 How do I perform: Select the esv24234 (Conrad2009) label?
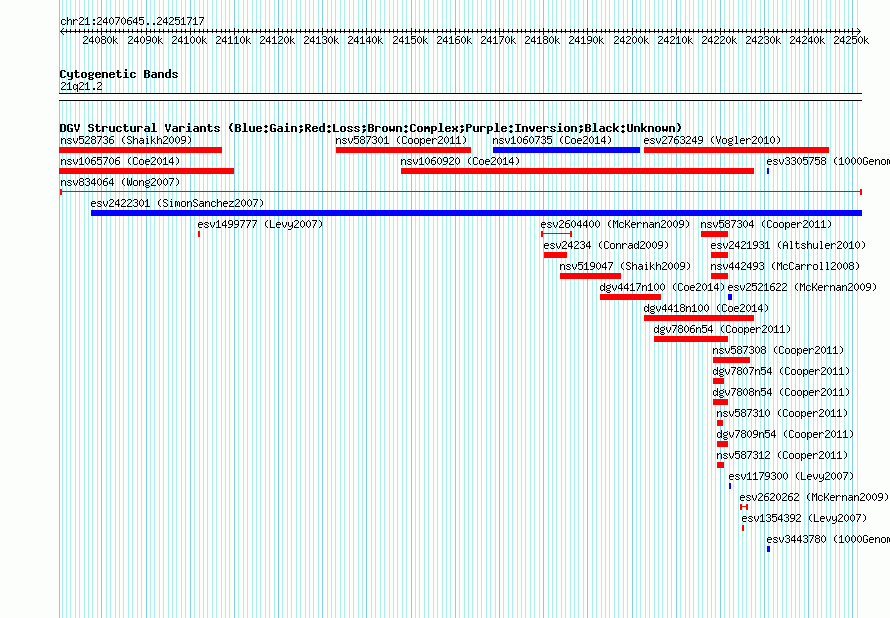[606, 245]
